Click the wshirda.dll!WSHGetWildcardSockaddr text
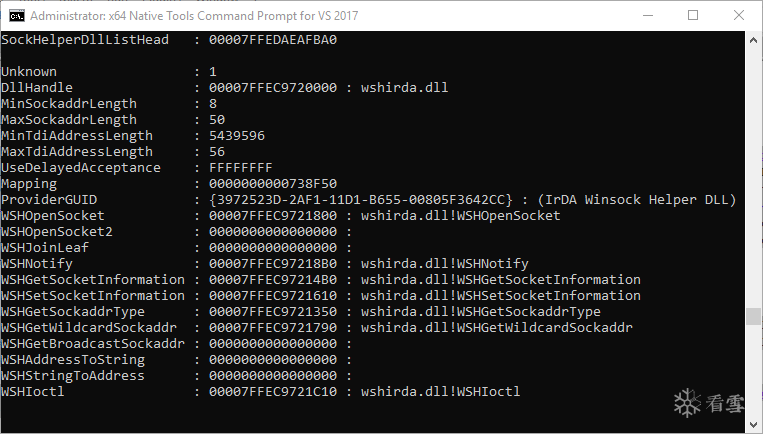This screenshot has width=763, height=434. click(496, 328)
